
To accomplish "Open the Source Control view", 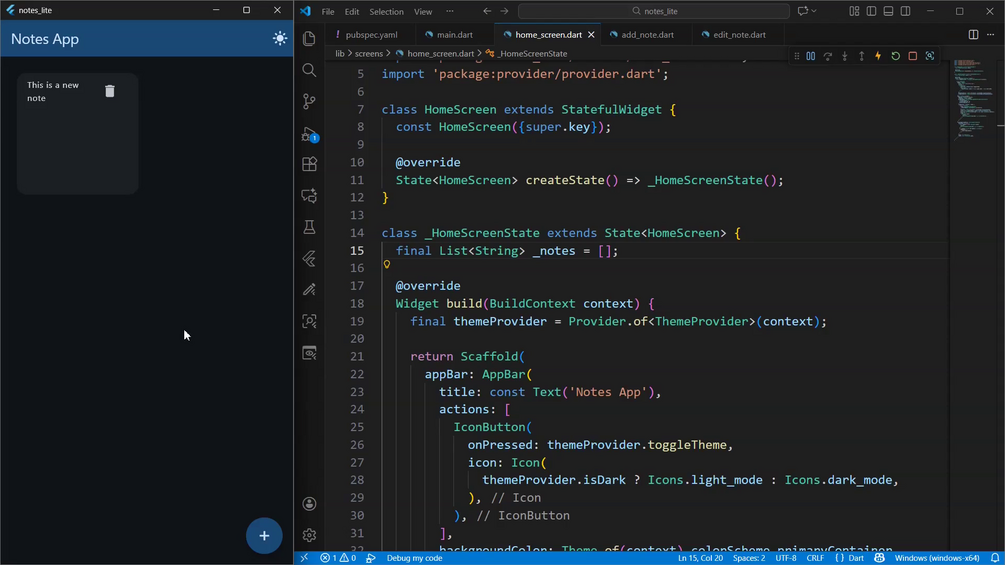I will (x=309, y=101).
